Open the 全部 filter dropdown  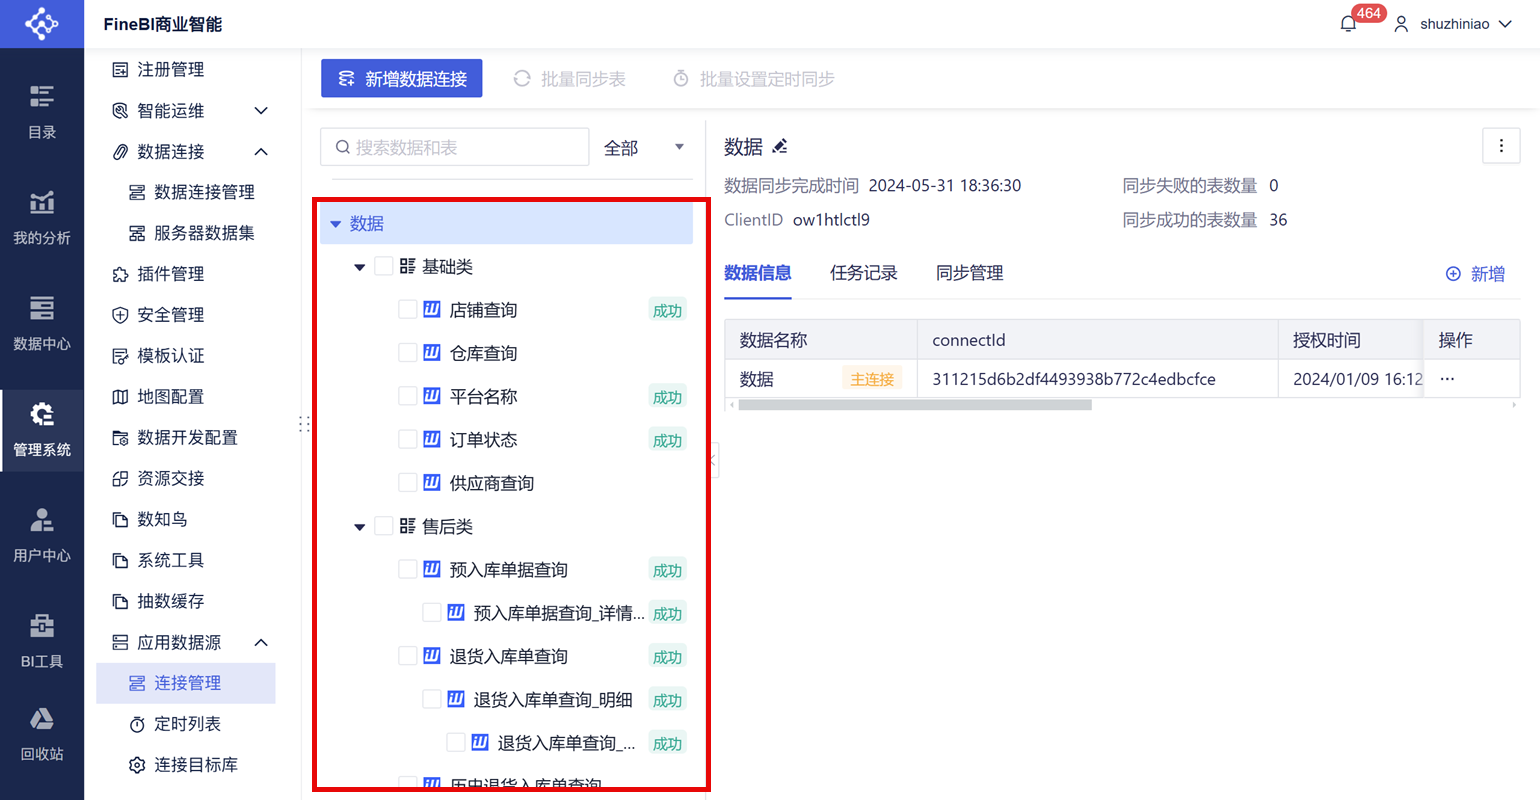pyautogui.click(x=644, y=147)
